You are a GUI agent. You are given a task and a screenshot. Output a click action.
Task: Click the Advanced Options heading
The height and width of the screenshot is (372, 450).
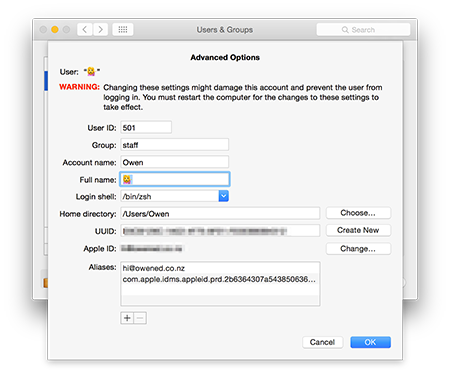click(225, 57)
